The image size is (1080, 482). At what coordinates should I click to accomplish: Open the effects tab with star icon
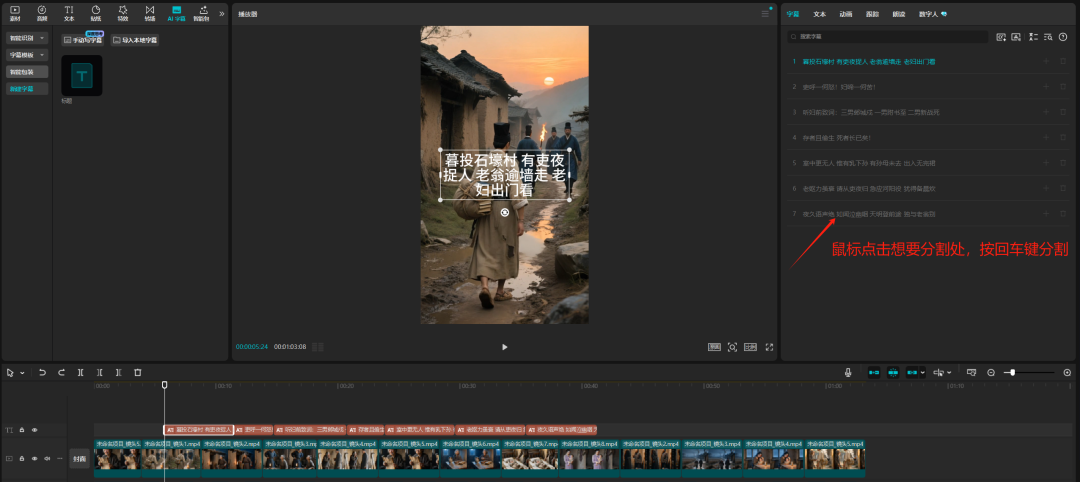[x=123, y=13]
